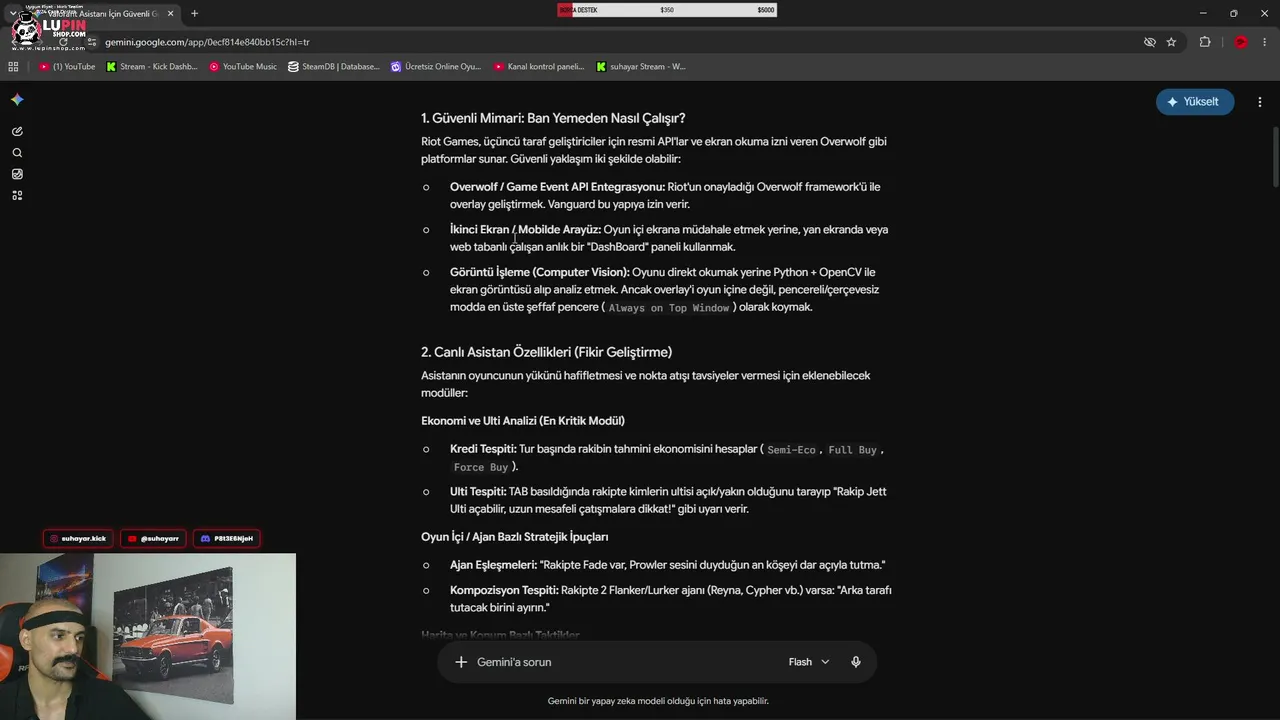Viewport: 1280px width, 720px height.
Task: Click the Yükselt upgrade button
Action: [x=1195, y=102]
